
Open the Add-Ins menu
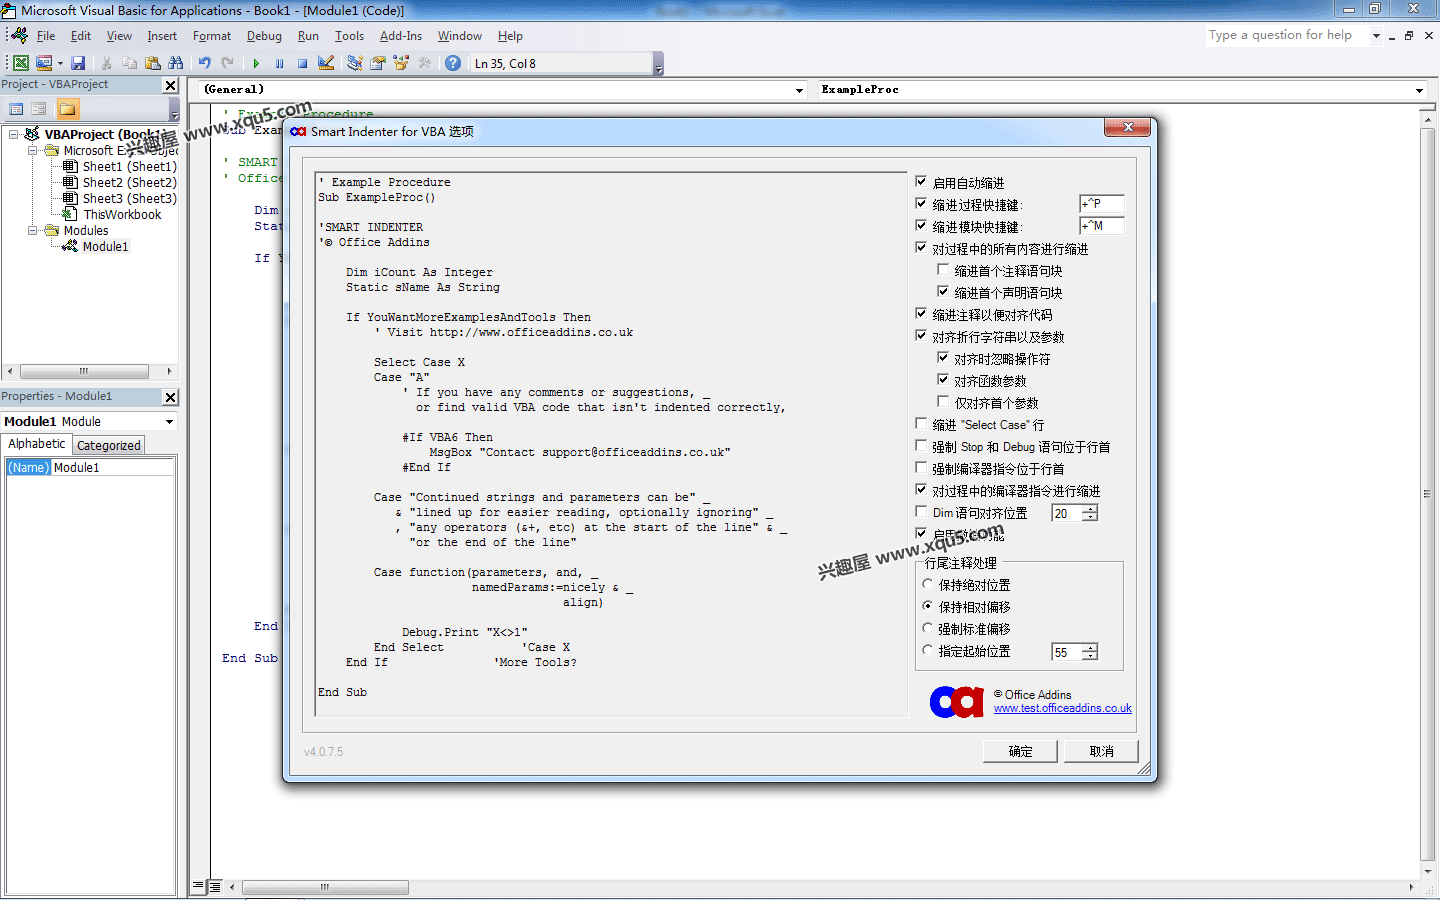click(401, 36)
